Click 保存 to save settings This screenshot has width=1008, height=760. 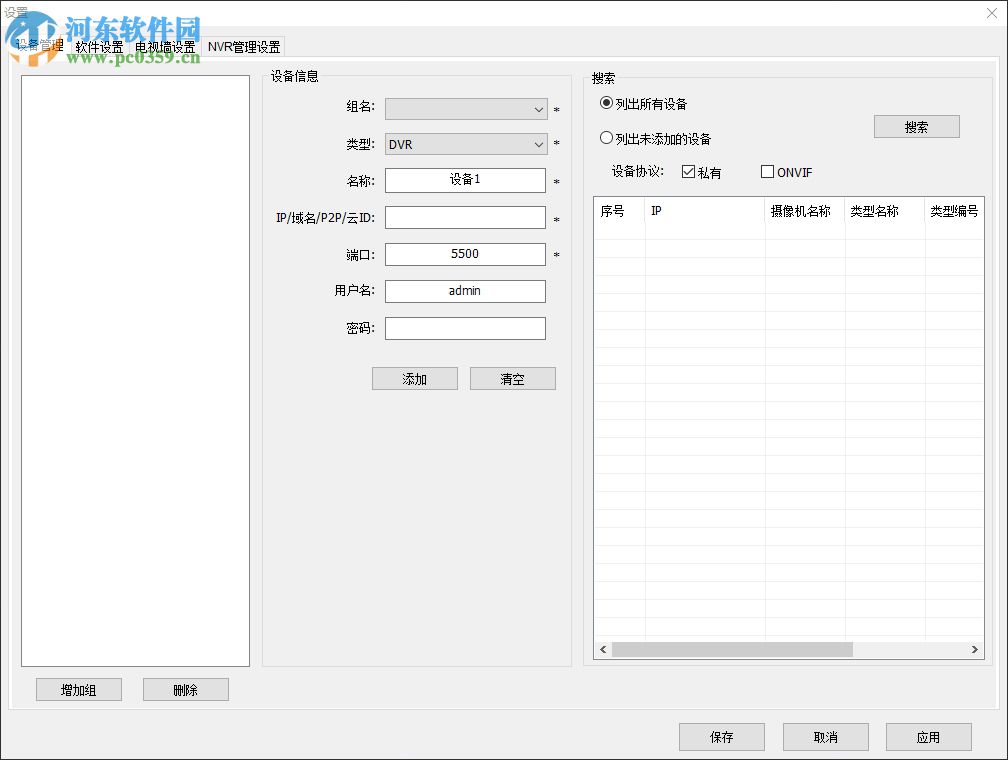tap(721, 737)
